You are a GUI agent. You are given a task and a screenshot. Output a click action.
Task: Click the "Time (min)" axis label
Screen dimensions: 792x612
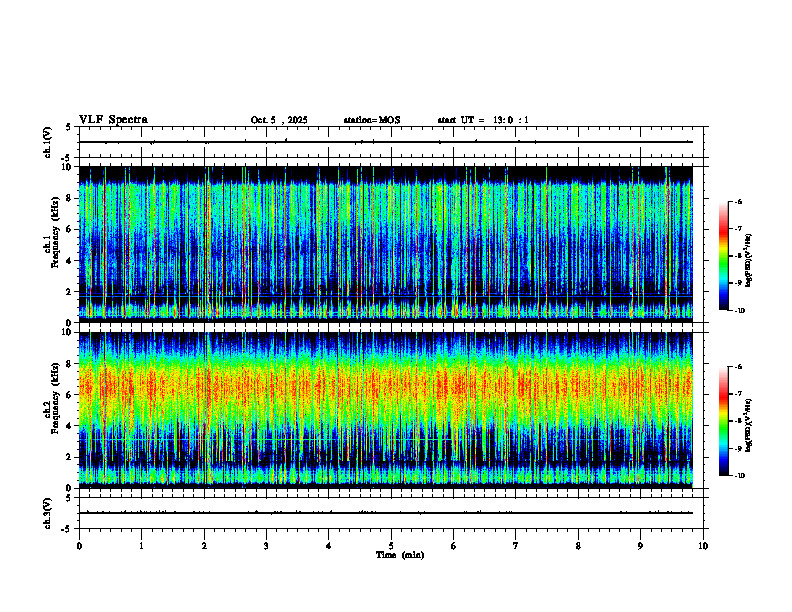[400, 555]
